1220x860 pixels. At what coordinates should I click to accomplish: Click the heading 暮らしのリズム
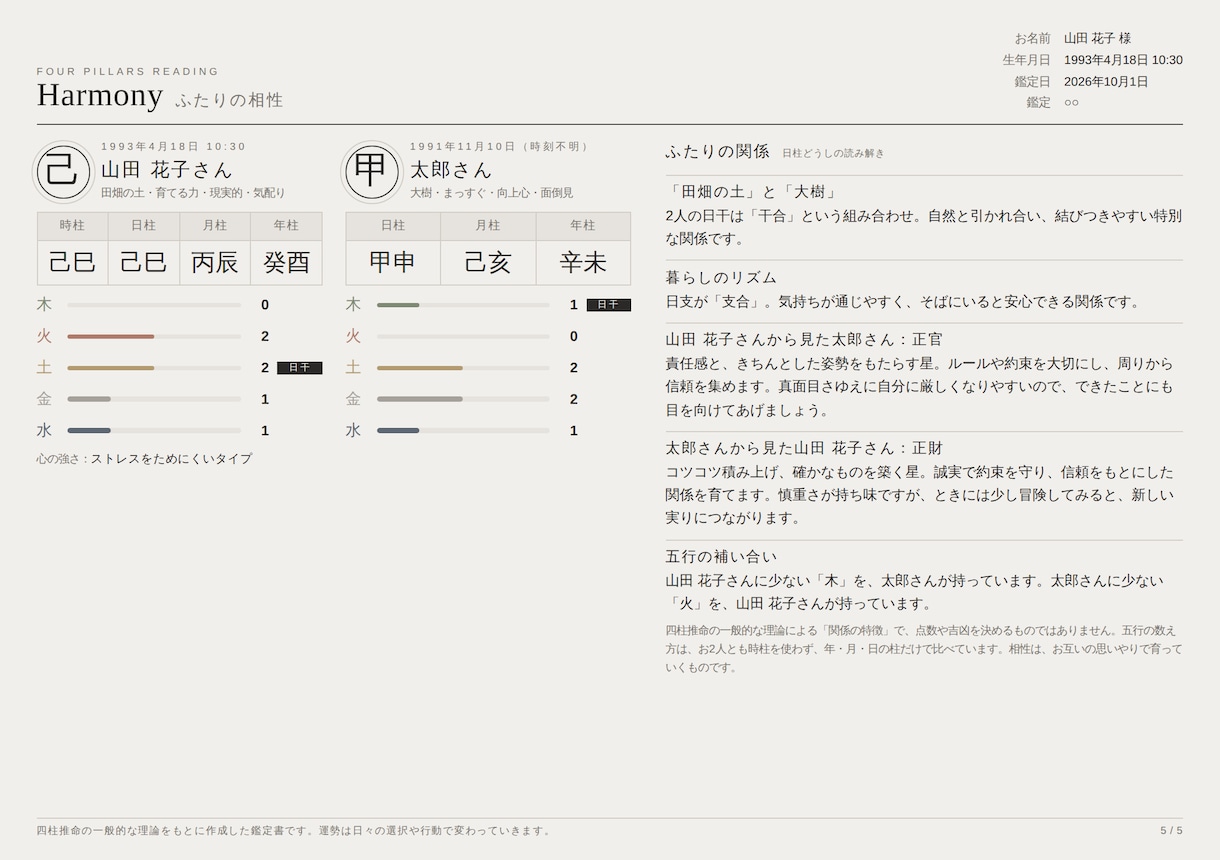(721, 277)
